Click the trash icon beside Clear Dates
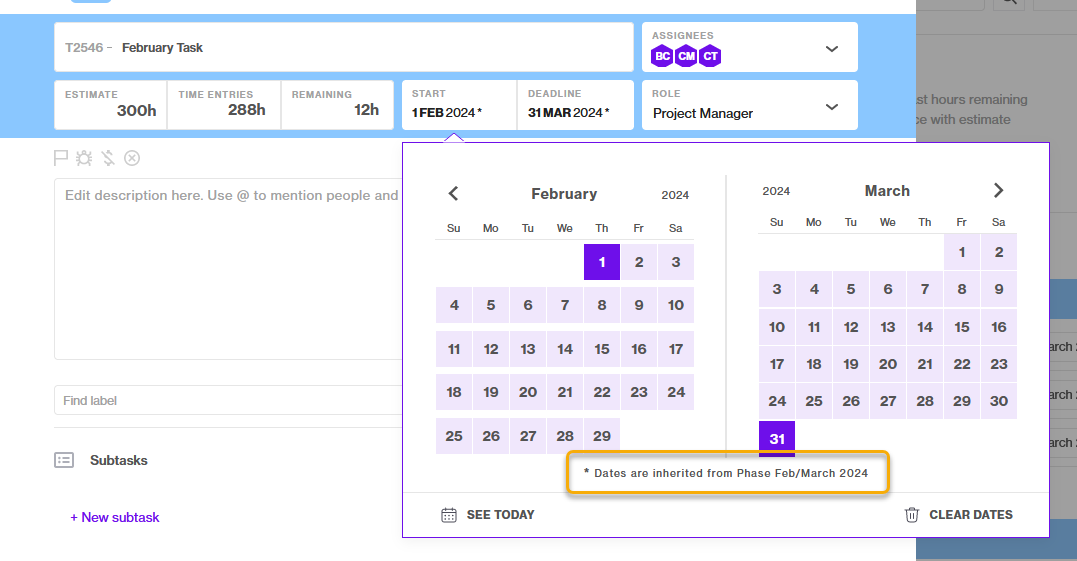 coord(911,515)
